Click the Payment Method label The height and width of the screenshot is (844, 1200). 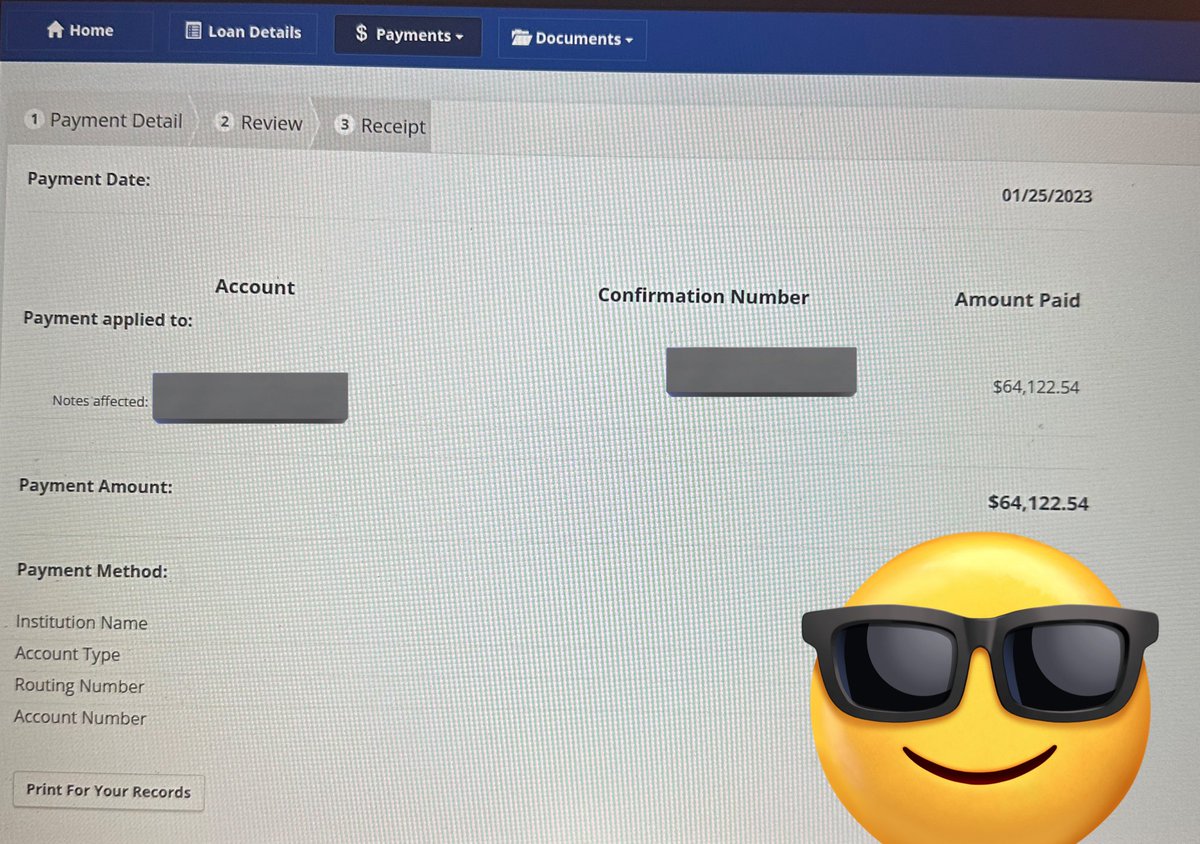coord(92,572)
